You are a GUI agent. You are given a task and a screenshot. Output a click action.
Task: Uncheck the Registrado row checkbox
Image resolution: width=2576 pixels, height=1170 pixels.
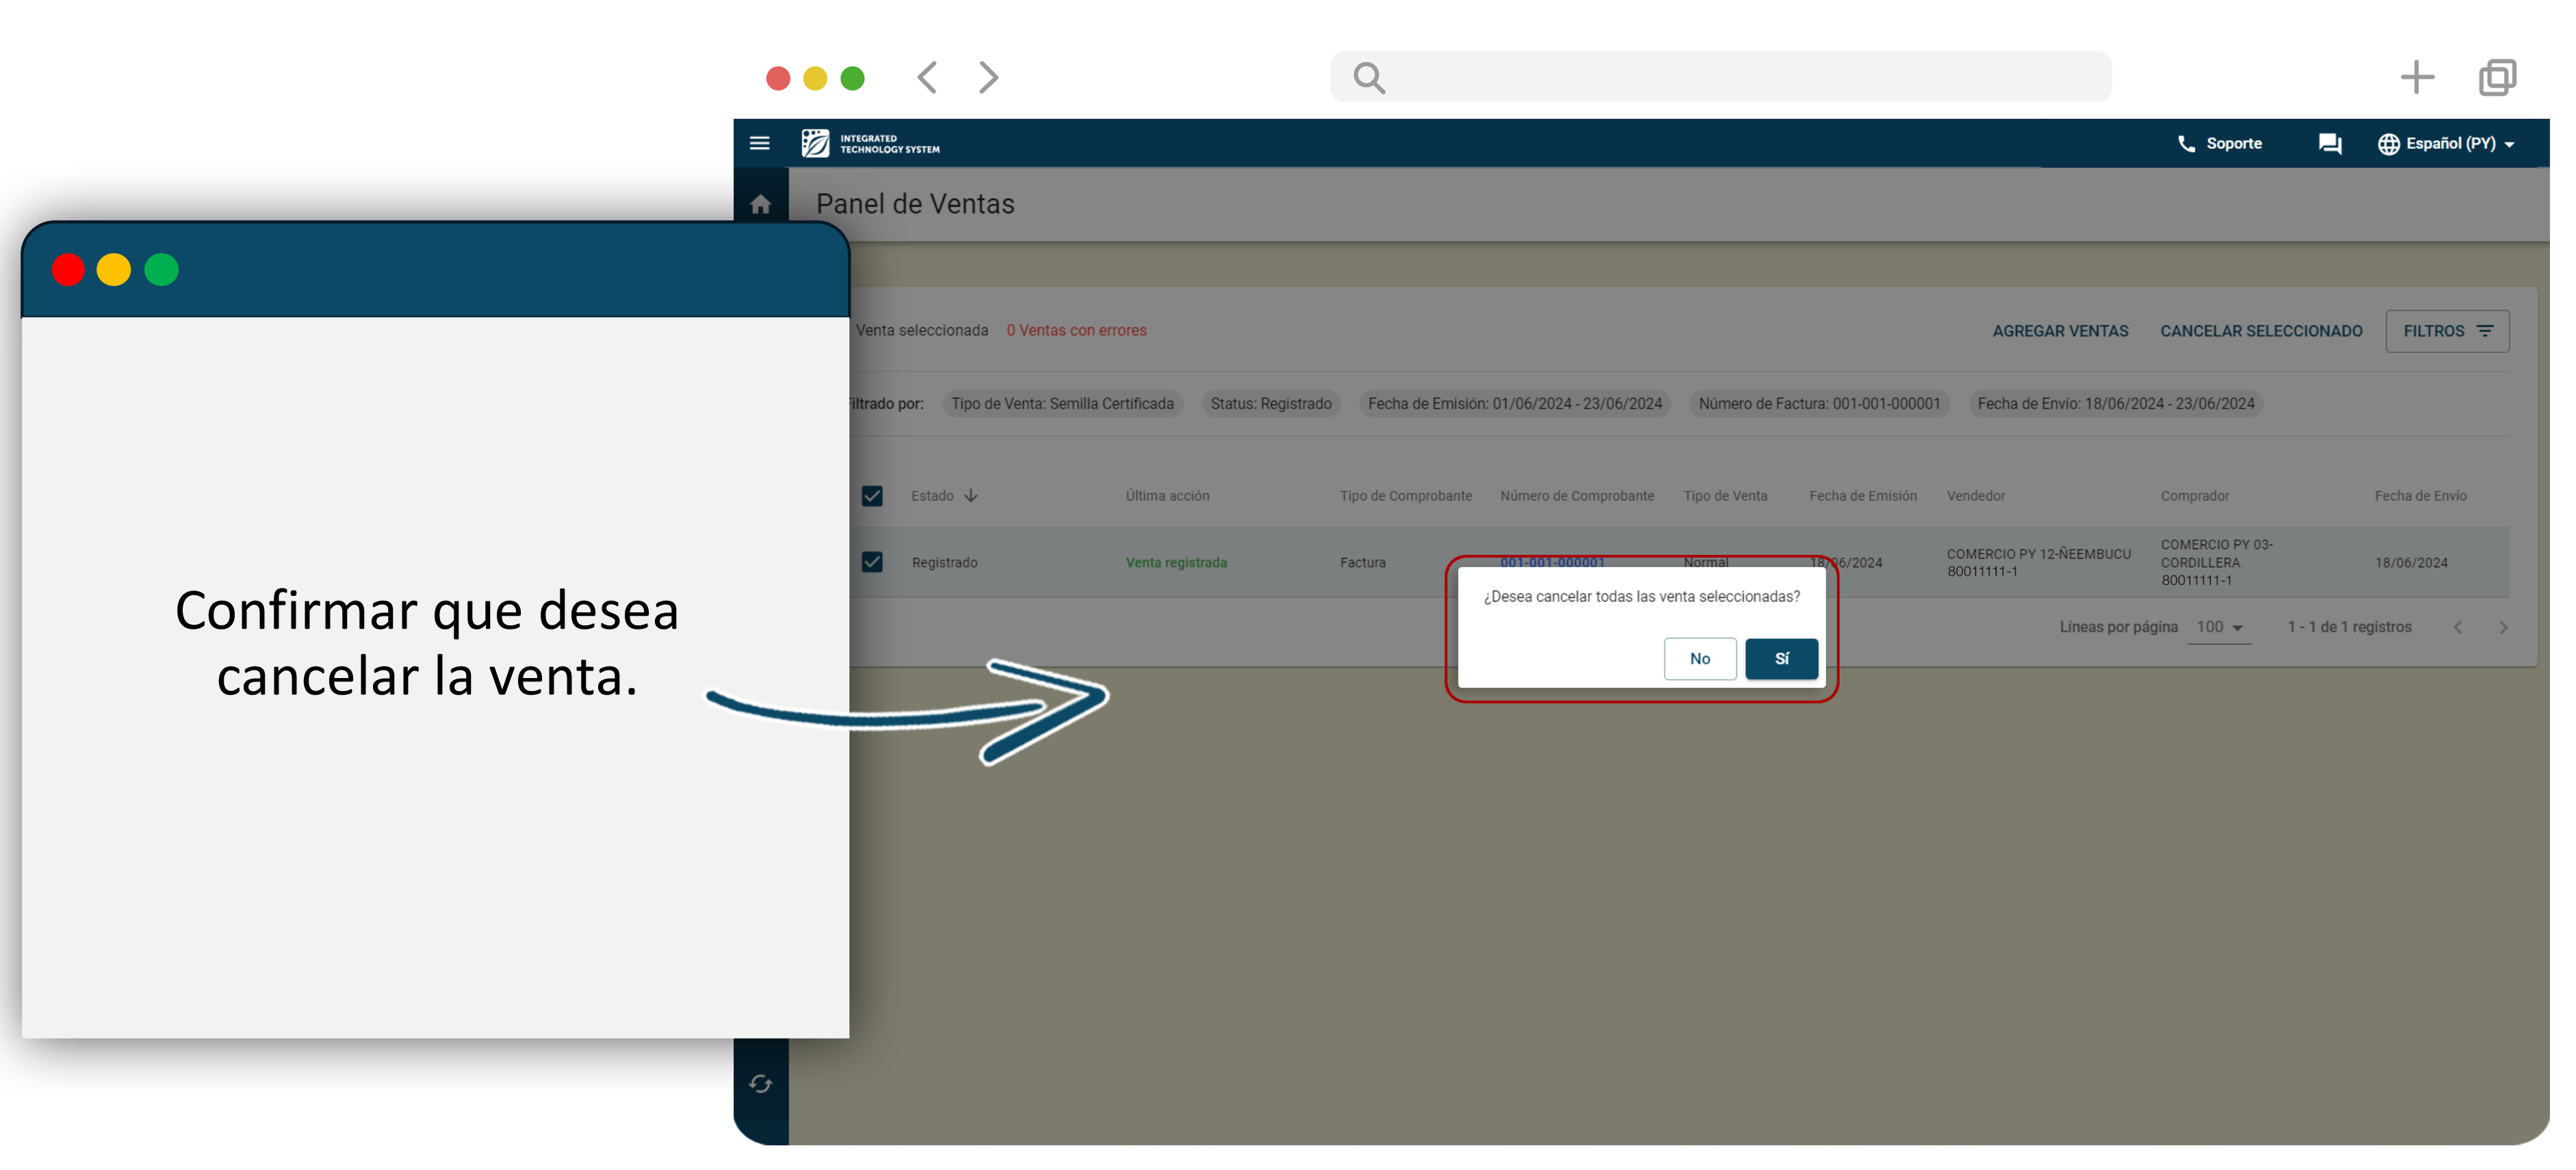872,562
